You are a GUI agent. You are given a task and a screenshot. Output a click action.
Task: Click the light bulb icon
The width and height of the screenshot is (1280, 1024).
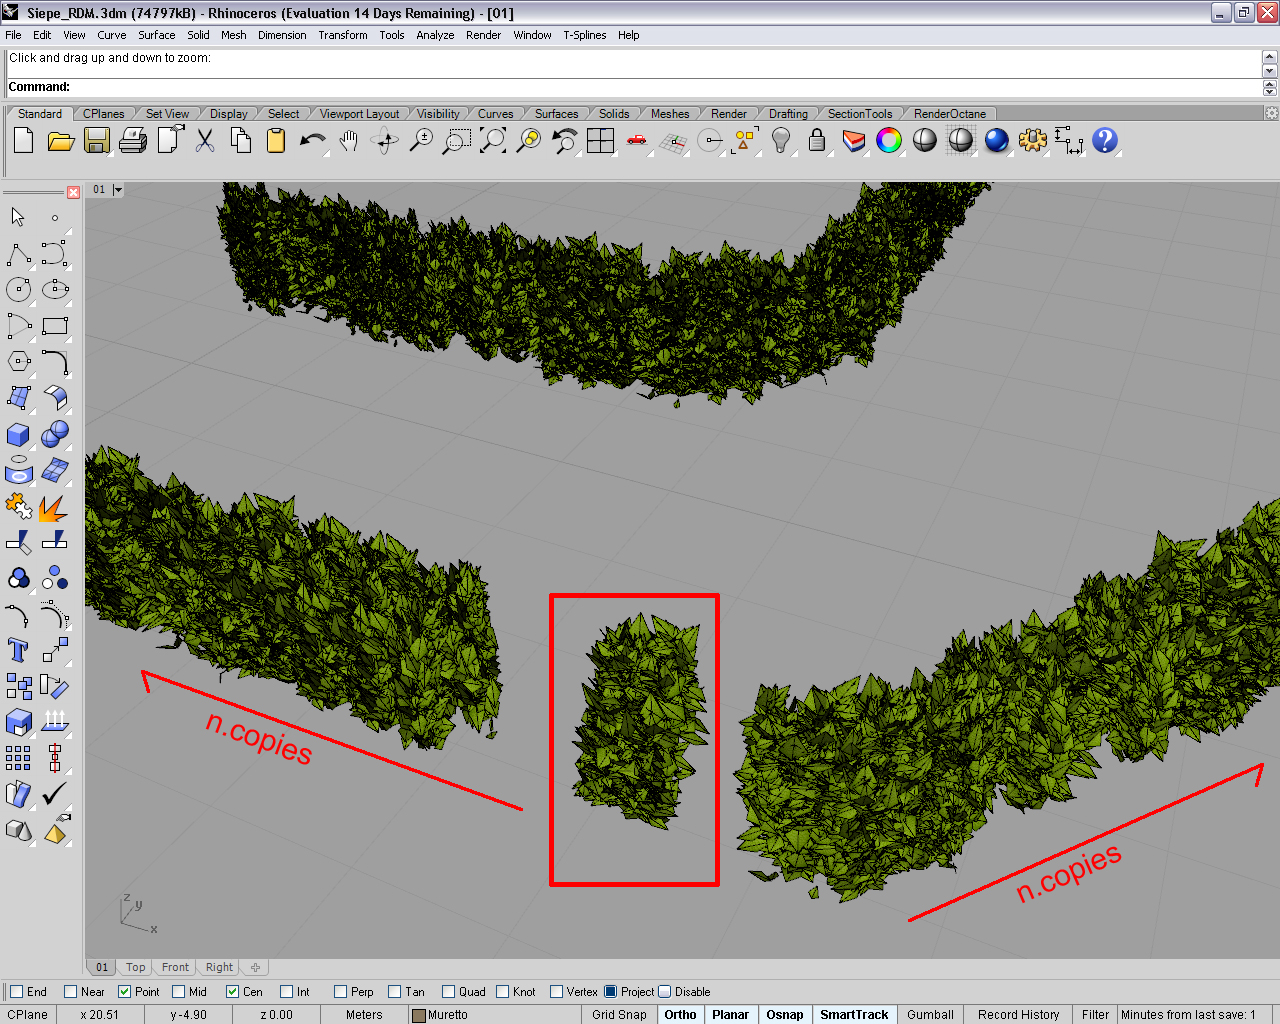tap(781, 141)
